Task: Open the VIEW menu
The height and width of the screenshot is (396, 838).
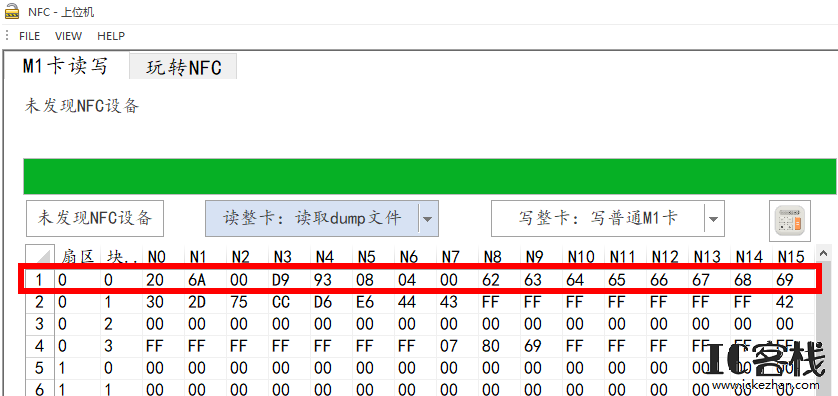Action: click(68, 36)
